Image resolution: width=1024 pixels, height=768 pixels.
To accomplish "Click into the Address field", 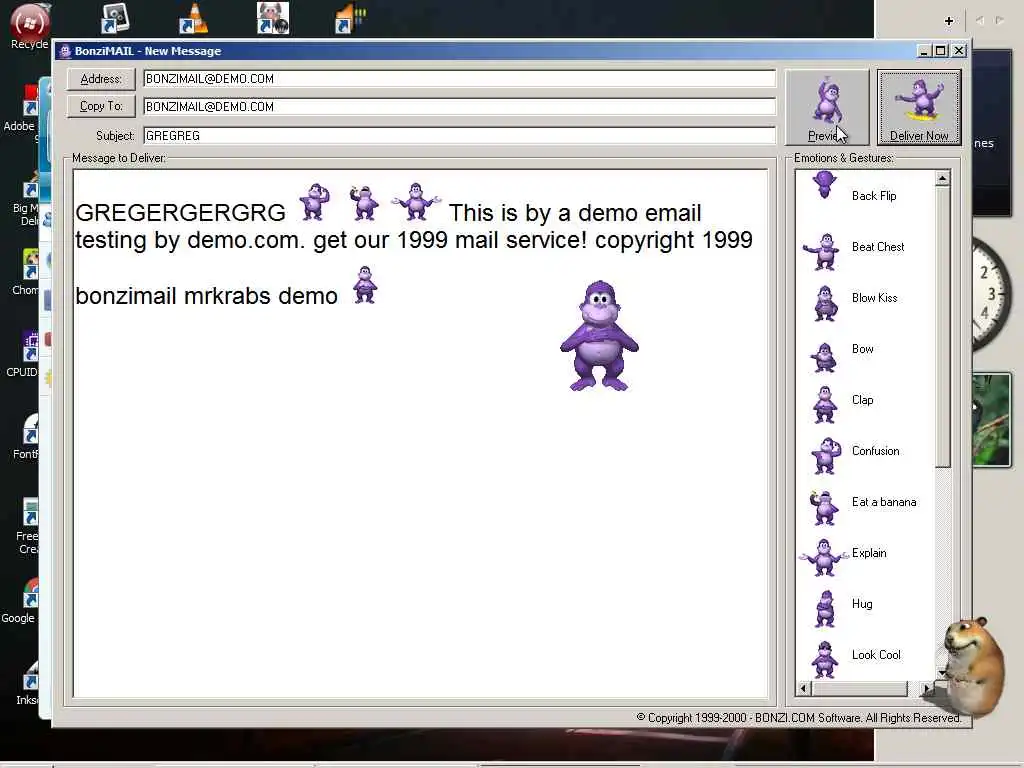I will (x=459, y=79).
